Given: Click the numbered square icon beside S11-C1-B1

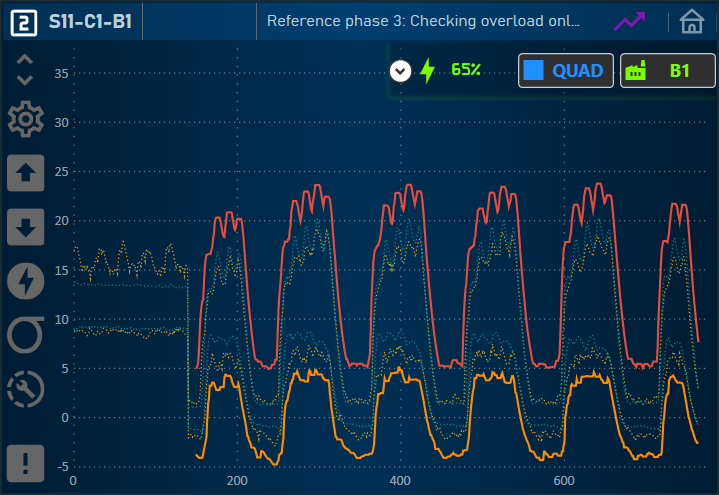Looking at the screenshot, I should [25, 21].
